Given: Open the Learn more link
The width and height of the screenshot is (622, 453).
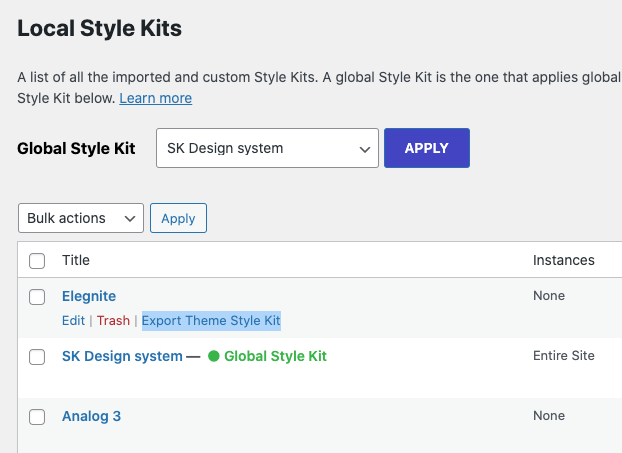Looking at the screenshot, I should 156,98.
